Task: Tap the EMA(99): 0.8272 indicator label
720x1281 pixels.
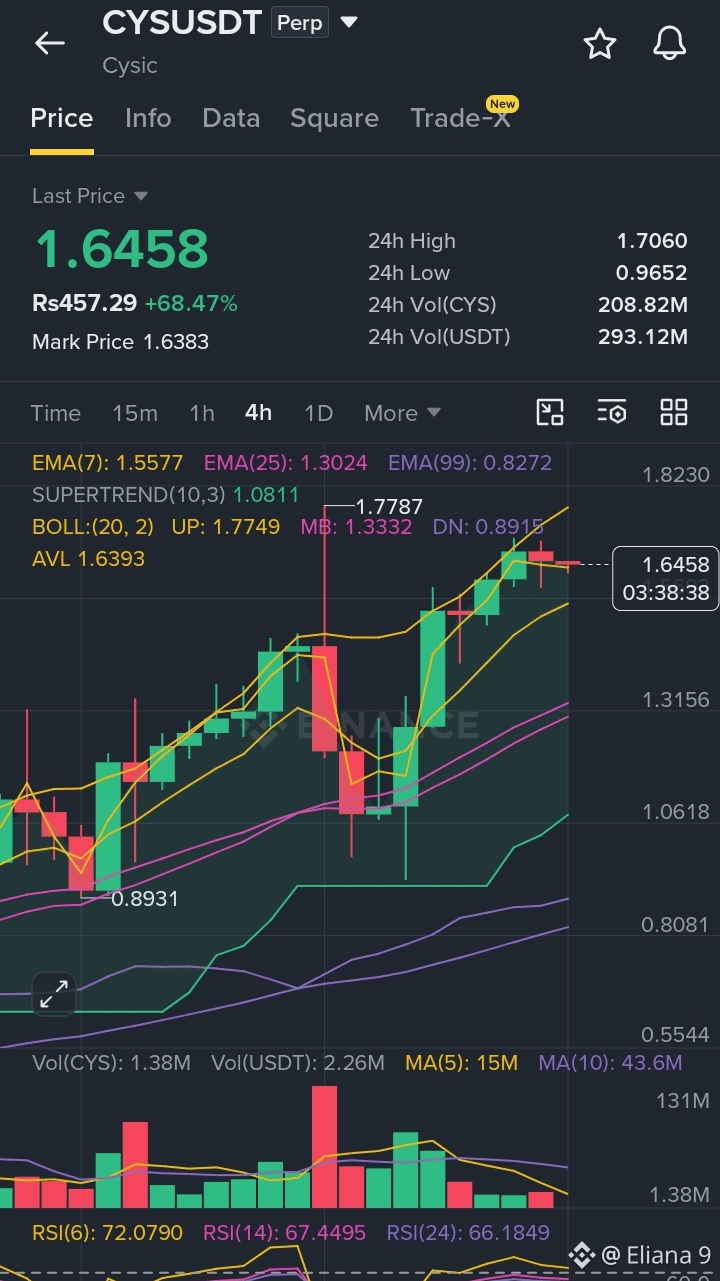Action: [x=470, y=463]
